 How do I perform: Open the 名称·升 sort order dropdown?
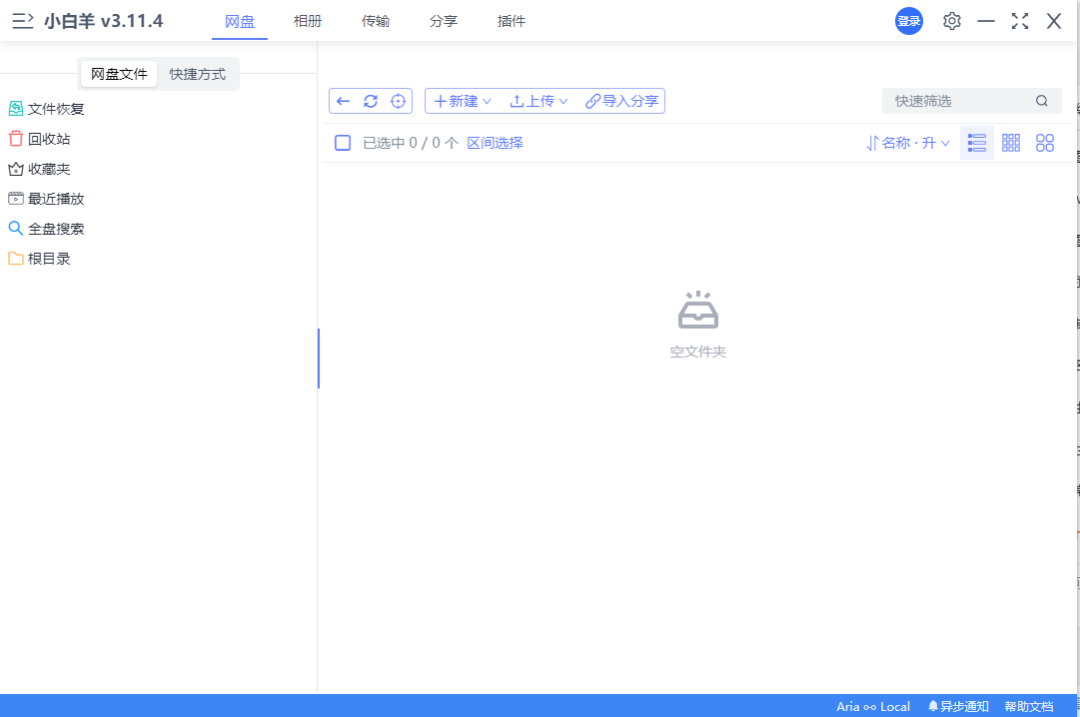[908, 142]
